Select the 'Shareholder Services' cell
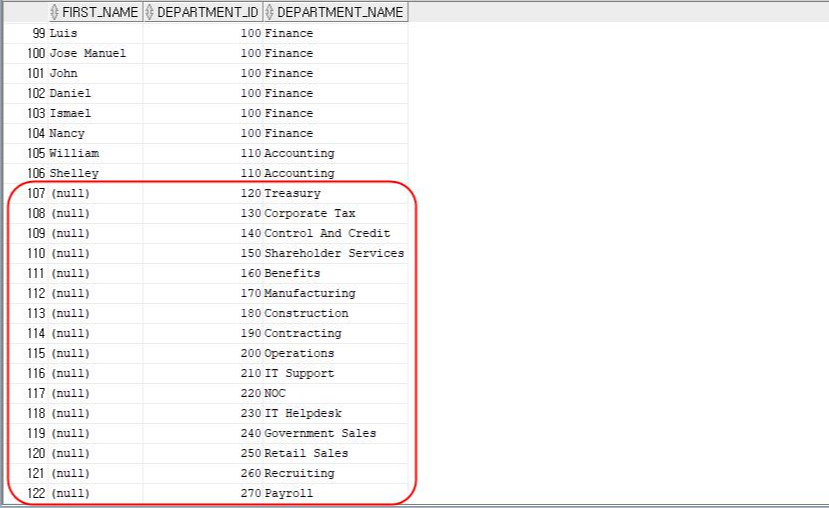 click(335, 254)
